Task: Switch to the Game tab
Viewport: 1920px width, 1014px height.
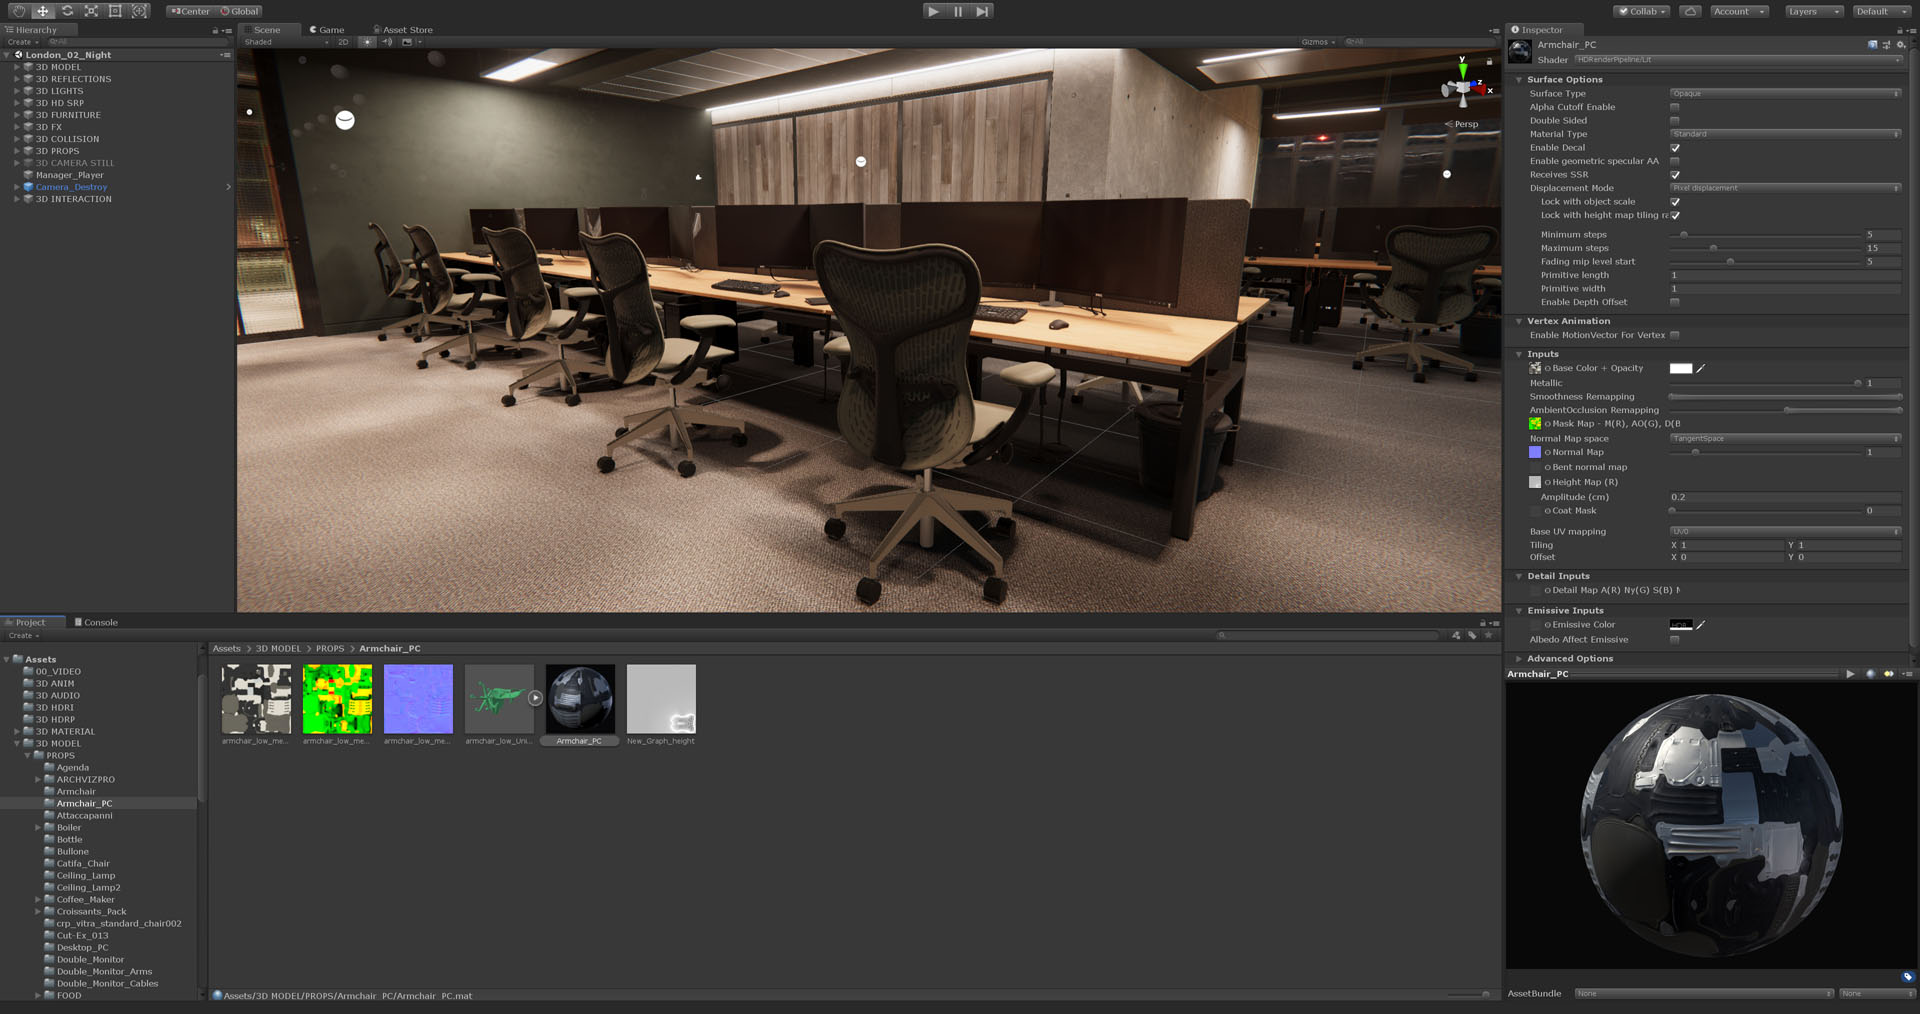Action: click(x=327, y=30)
